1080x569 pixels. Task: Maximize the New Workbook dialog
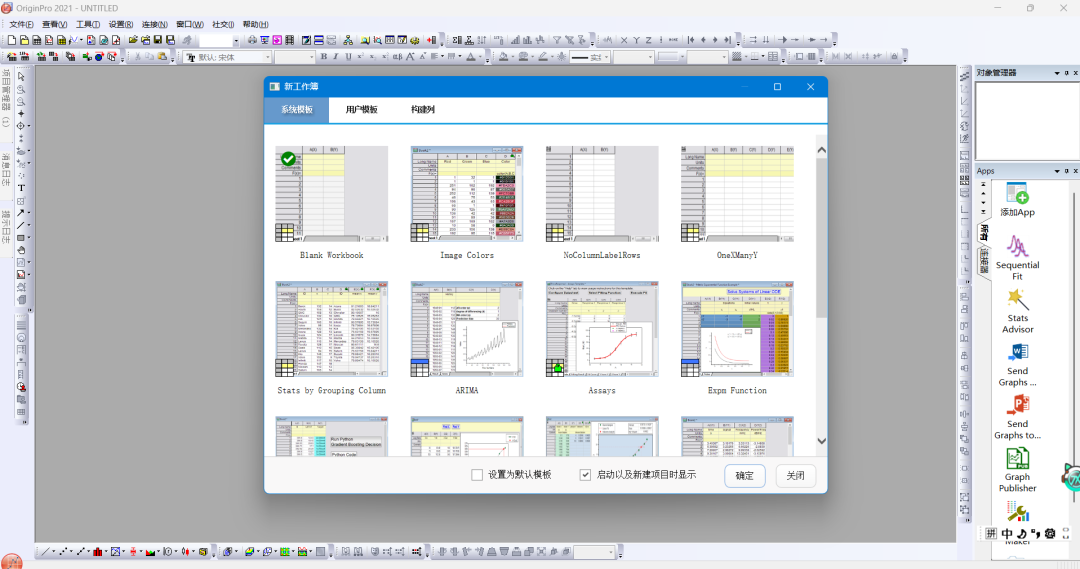777,86
